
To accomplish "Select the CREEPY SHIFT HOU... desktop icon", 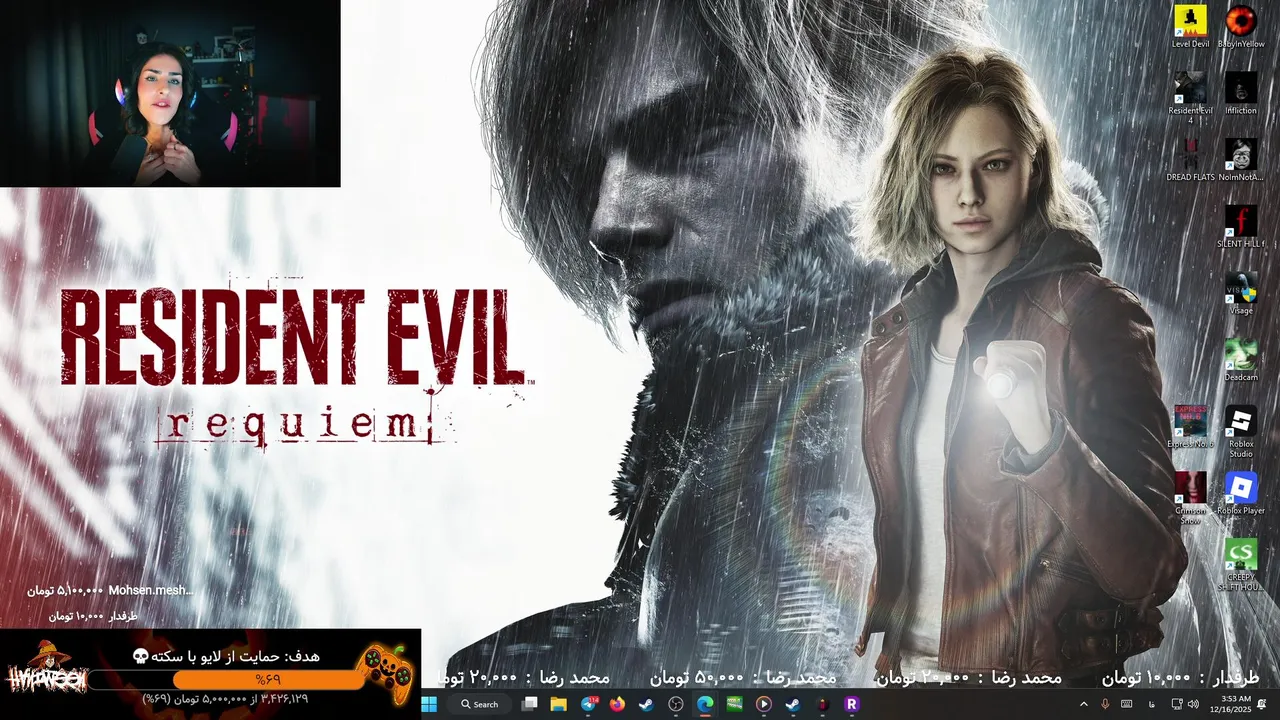I will [1241, 566].
